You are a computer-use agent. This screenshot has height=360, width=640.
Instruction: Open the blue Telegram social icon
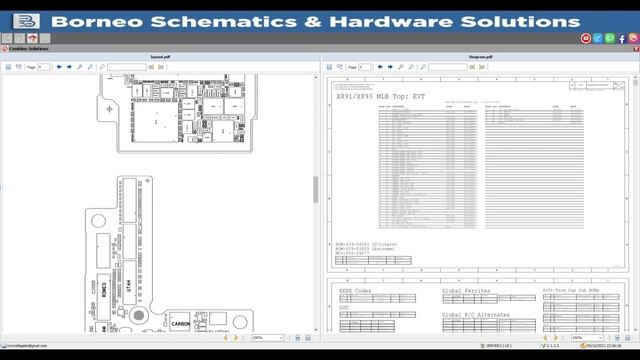(598, 38)
